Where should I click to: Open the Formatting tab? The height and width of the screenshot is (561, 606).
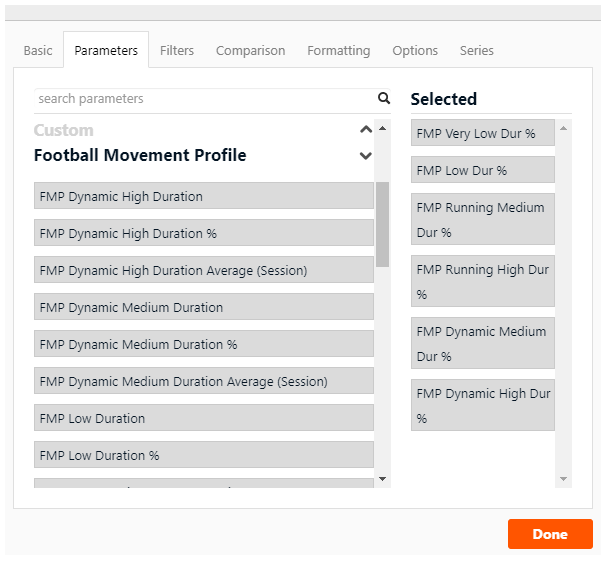[x=338, y=51]
